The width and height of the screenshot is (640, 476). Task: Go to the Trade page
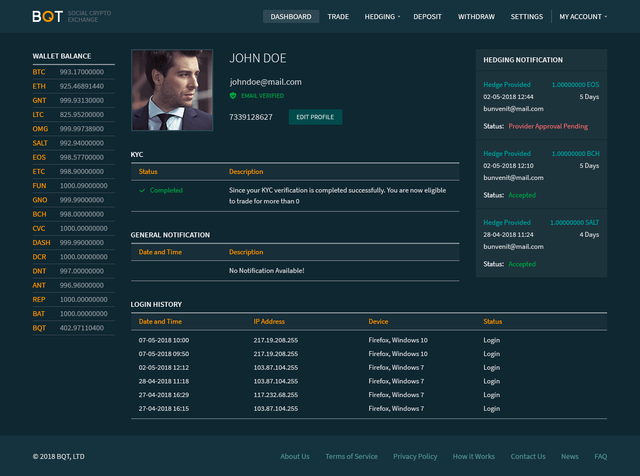point(338,16)
